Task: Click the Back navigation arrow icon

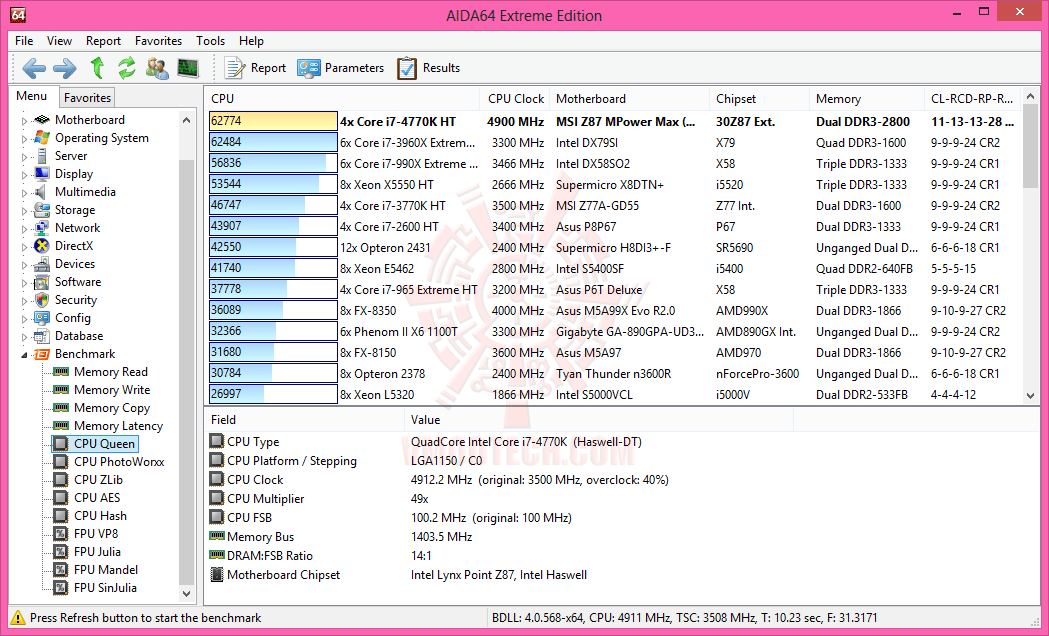Action: pyautogui.click(x=33, y=68)
